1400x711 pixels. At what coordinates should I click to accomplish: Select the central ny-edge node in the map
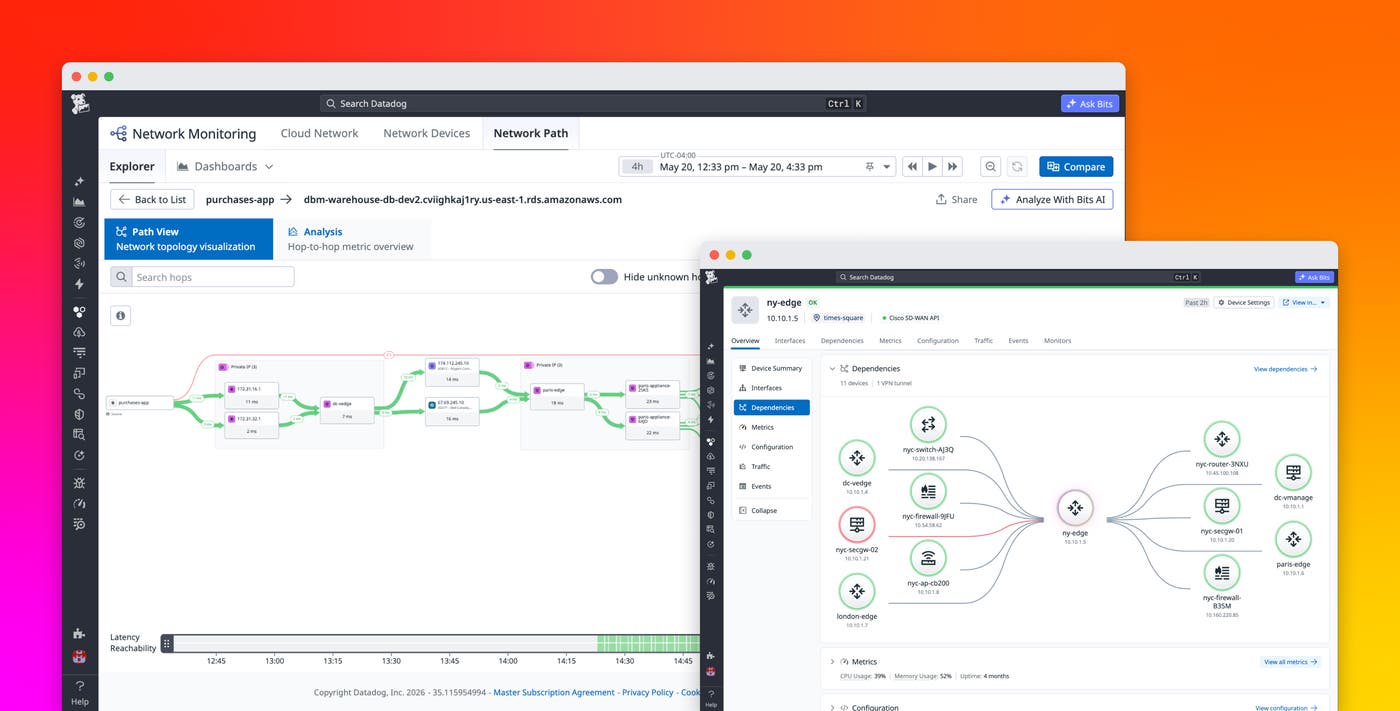(x=1075, y=508)
